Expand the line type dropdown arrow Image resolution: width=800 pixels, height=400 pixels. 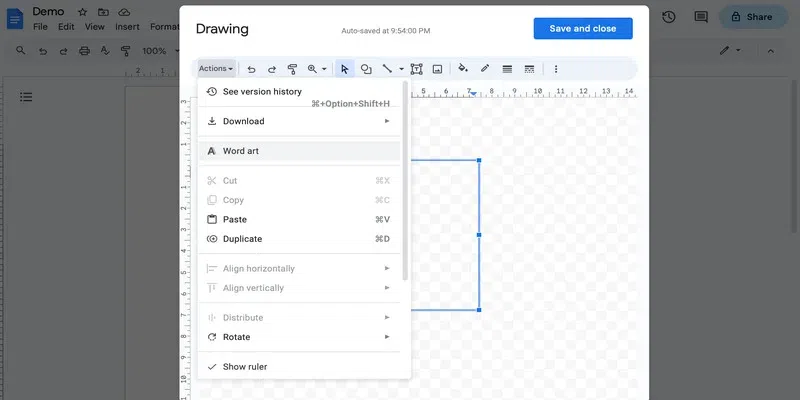[x=402, y=69]
